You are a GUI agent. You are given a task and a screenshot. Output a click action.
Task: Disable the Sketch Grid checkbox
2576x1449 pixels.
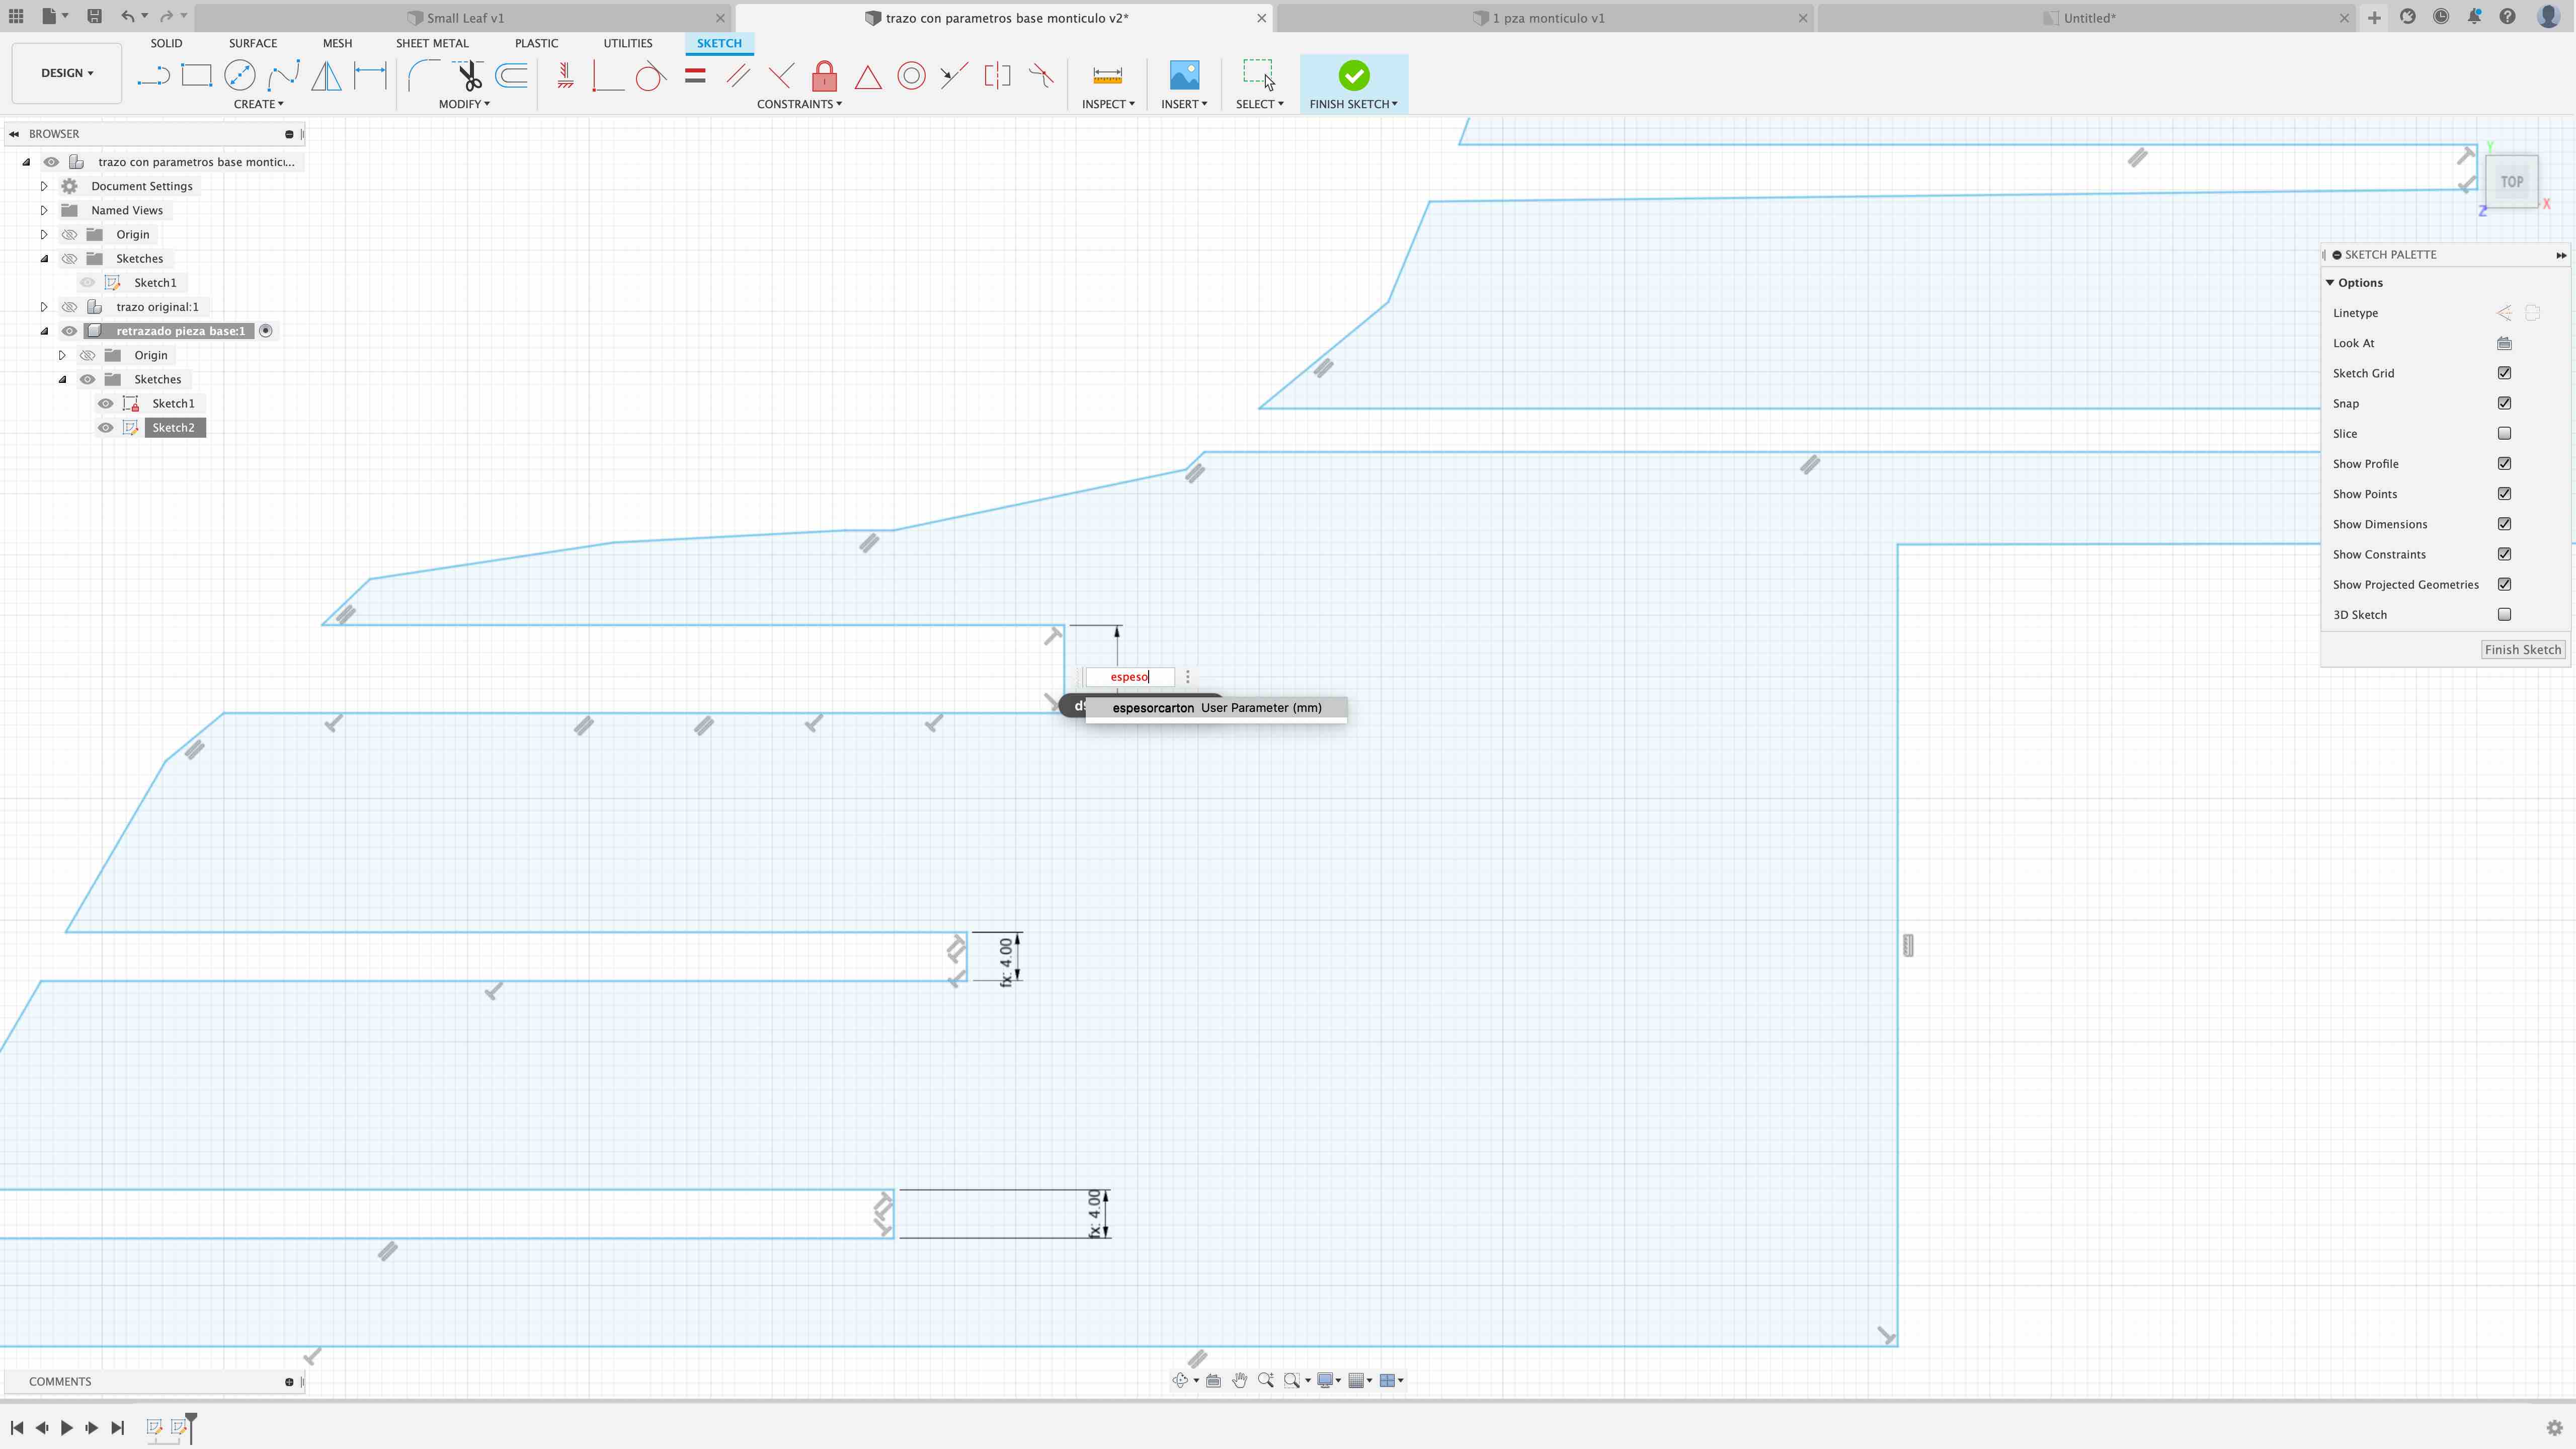coord(2504,373)
